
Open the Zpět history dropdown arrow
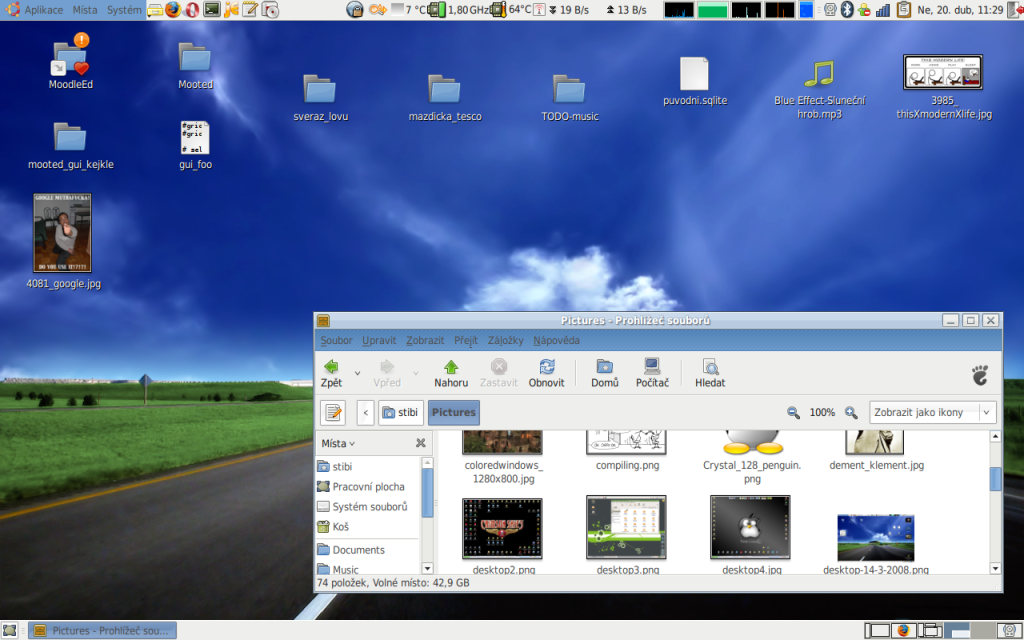(357, 374)
